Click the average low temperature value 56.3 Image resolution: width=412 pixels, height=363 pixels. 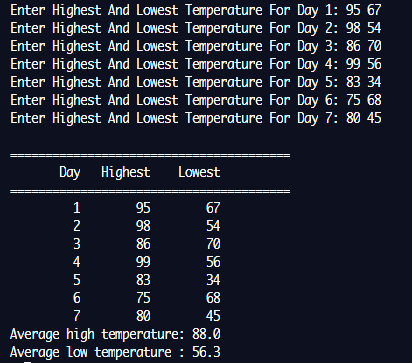coord(206,352)
